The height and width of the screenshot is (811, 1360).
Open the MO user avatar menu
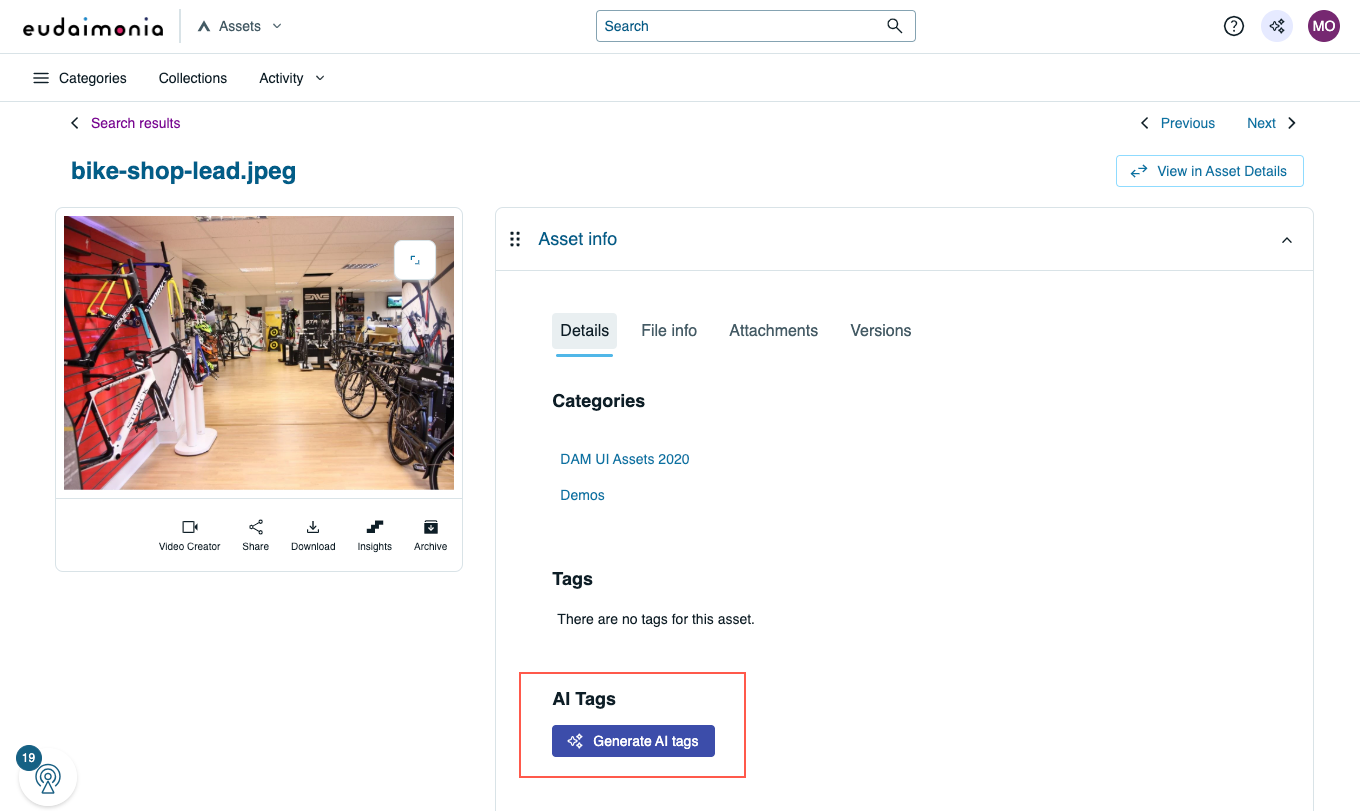tap(1323, 26)
